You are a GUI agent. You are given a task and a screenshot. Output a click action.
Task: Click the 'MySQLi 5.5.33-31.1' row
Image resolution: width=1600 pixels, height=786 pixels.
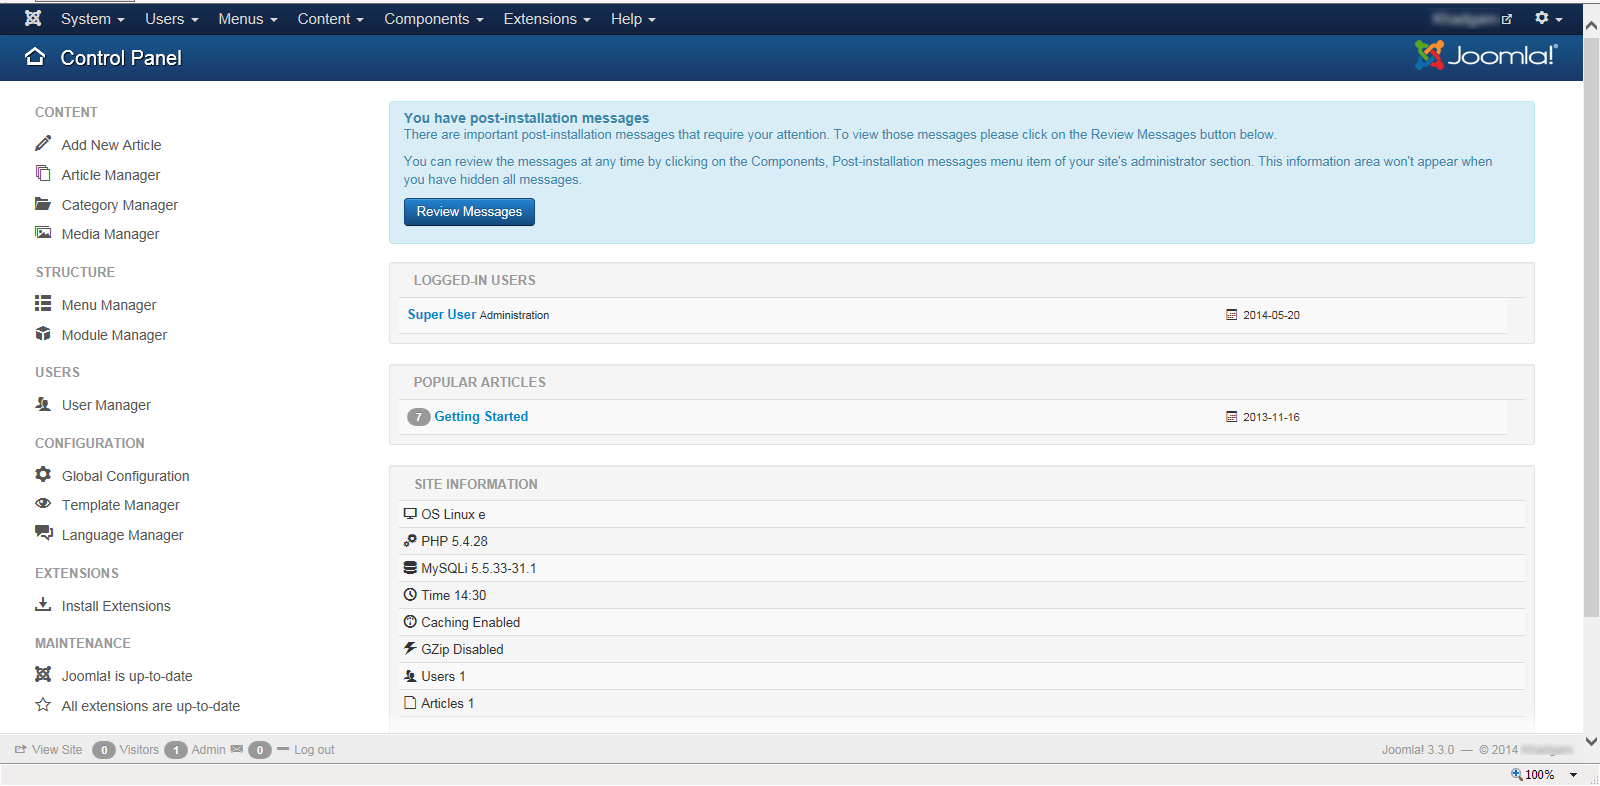(x=964, y=568)
